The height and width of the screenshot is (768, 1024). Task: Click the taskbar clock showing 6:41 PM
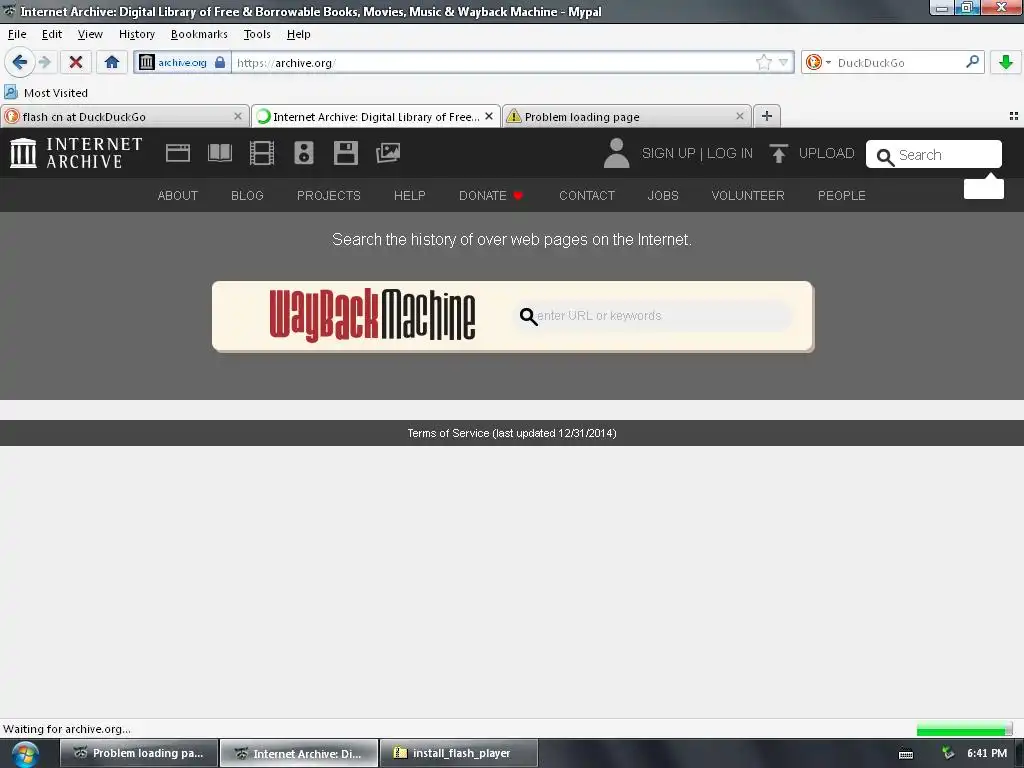(987, 753)
